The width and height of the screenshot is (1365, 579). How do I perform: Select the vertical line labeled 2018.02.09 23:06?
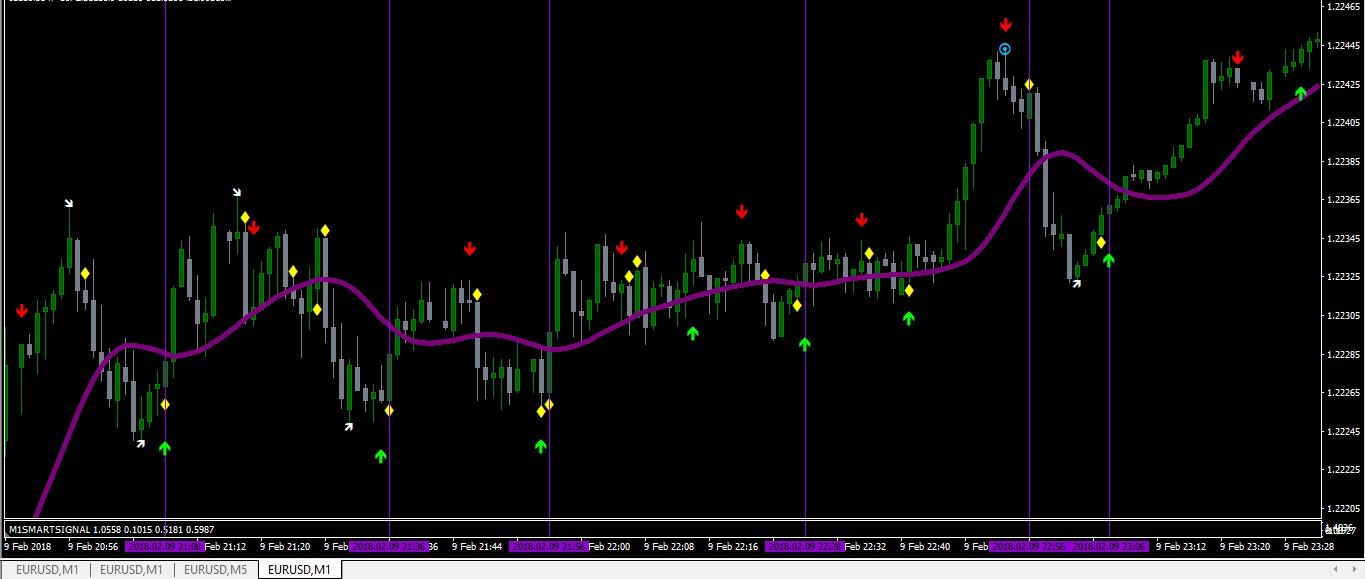coord(1109,260)
